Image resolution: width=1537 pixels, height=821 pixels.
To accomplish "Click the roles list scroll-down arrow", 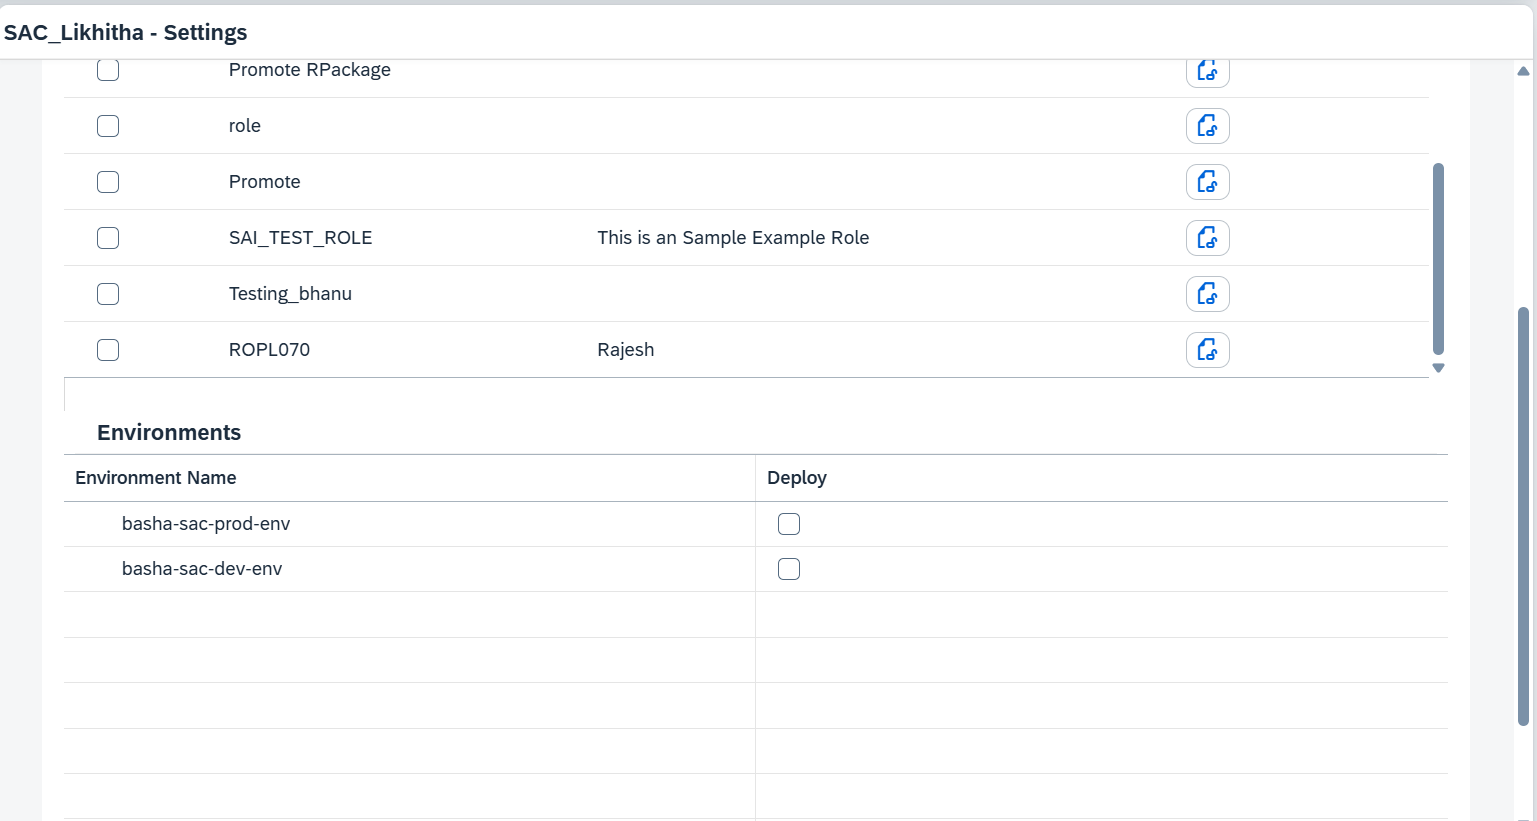I will pyautogui.click(x=1438, y=368).
